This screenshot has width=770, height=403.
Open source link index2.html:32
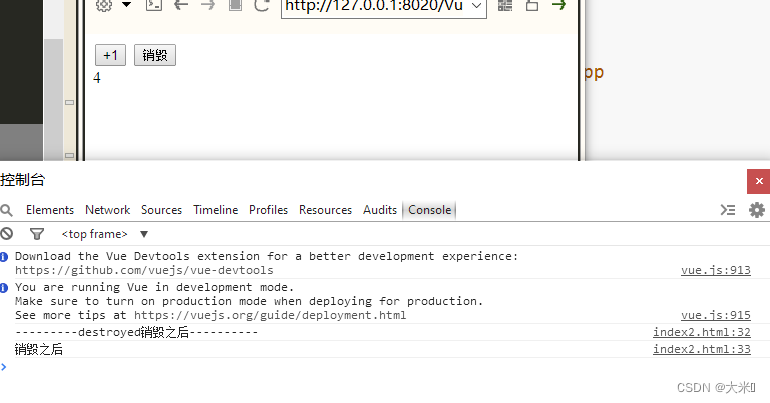click(702, 332)
